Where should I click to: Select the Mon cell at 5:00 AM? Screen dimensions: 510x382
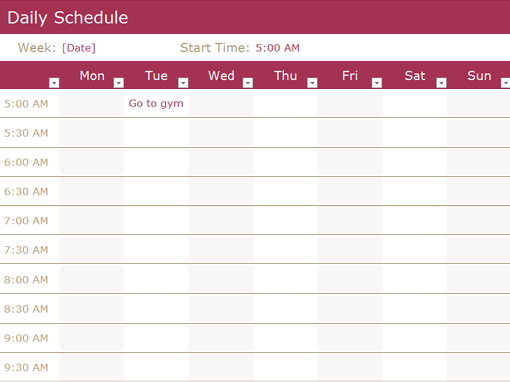click(x=92, y=103)
